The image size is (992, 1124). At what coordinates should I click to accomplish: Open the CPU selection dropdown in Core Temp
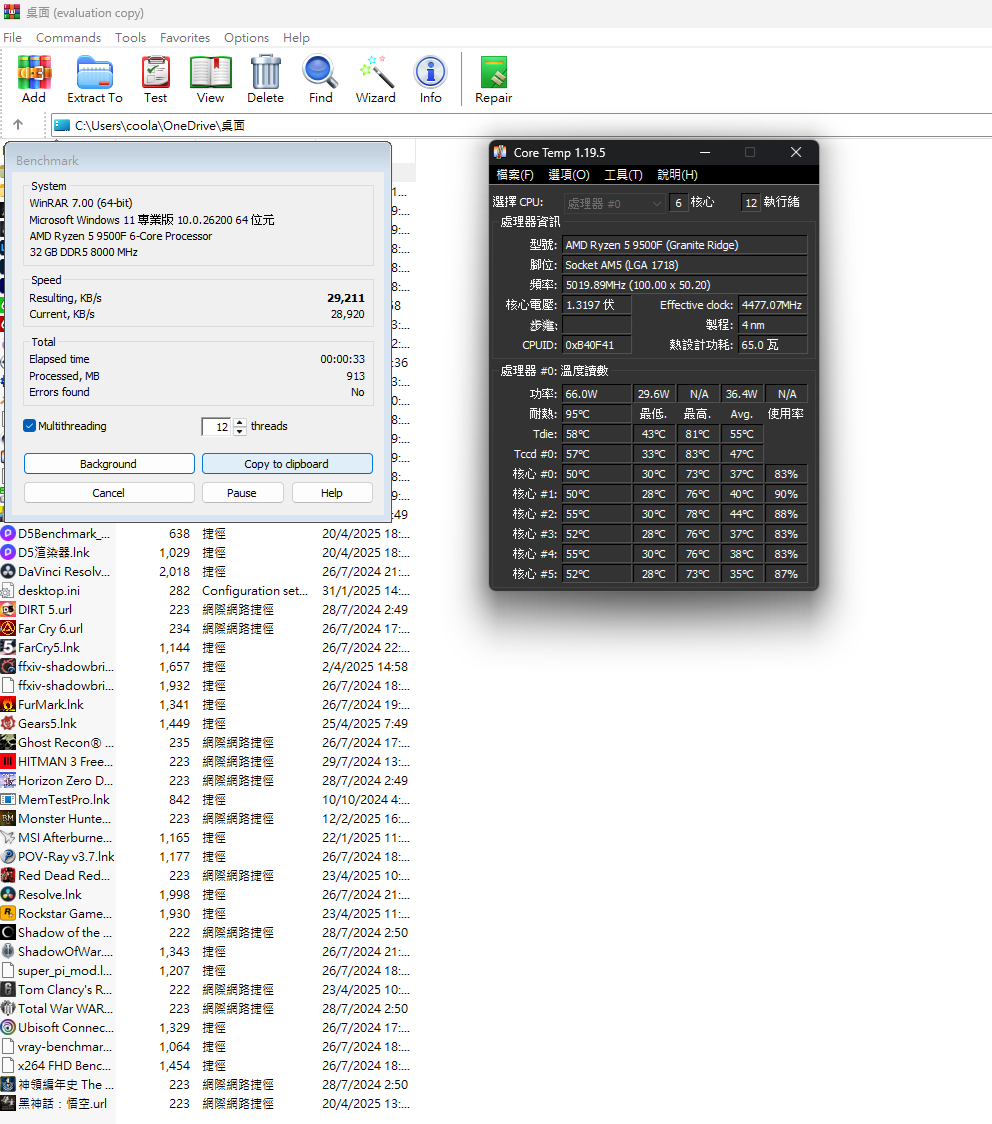click(614, 203)
